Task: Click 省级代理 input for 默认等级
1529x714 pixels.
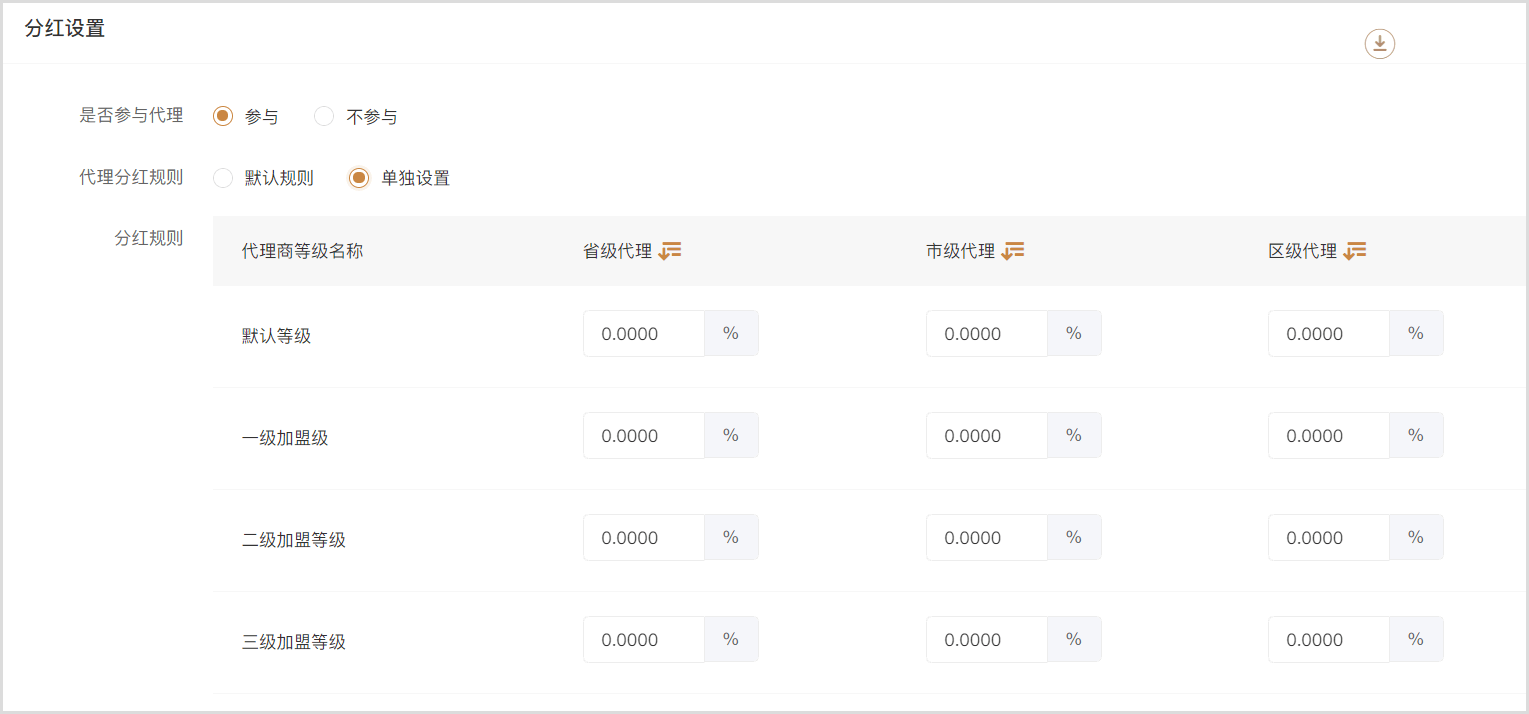Action: 644,334
